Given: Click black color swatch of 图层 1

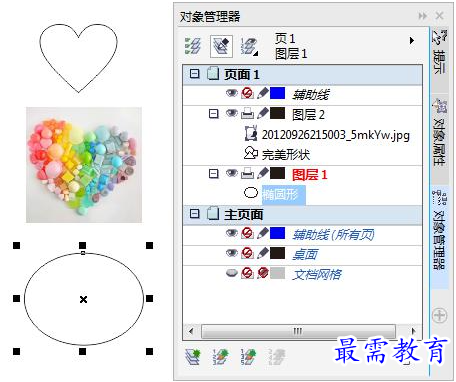Looking at the screenshot, I should coord(277,173).
